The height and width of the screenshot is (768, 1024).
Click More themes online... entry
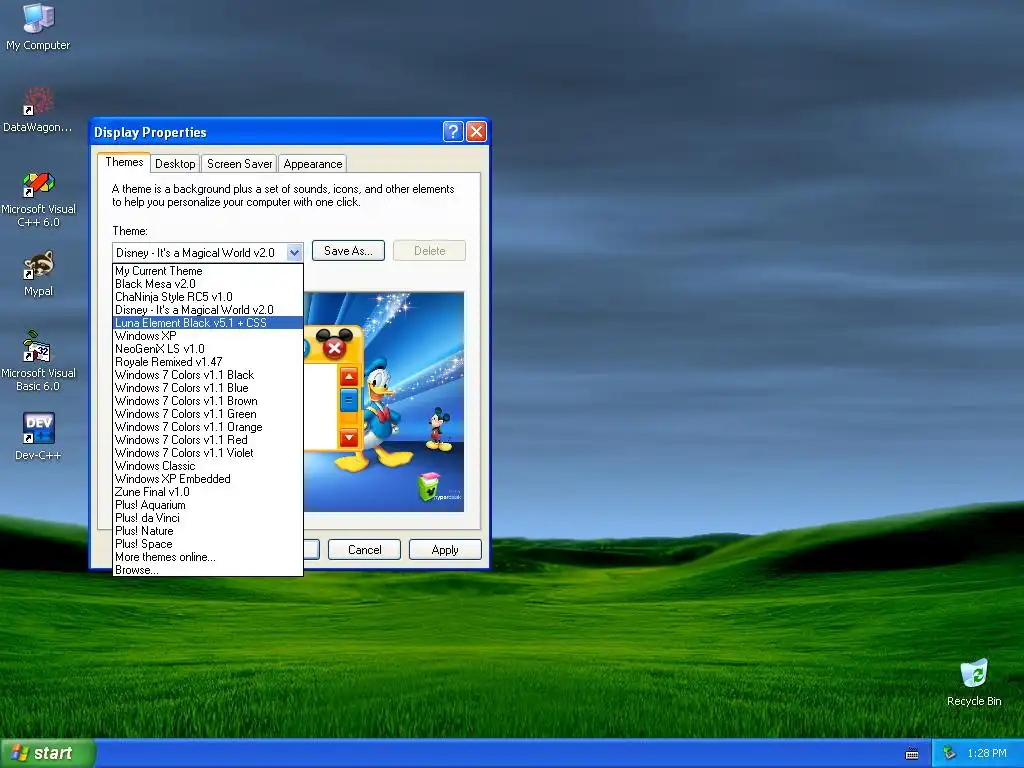[x=208, y=557]
